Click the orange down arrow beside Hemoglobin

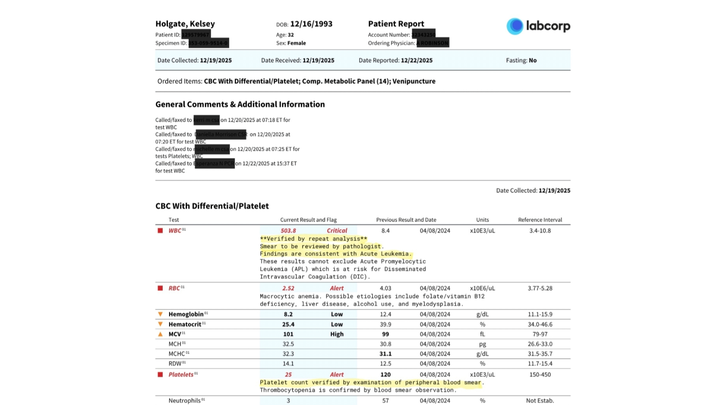[160, 314]
